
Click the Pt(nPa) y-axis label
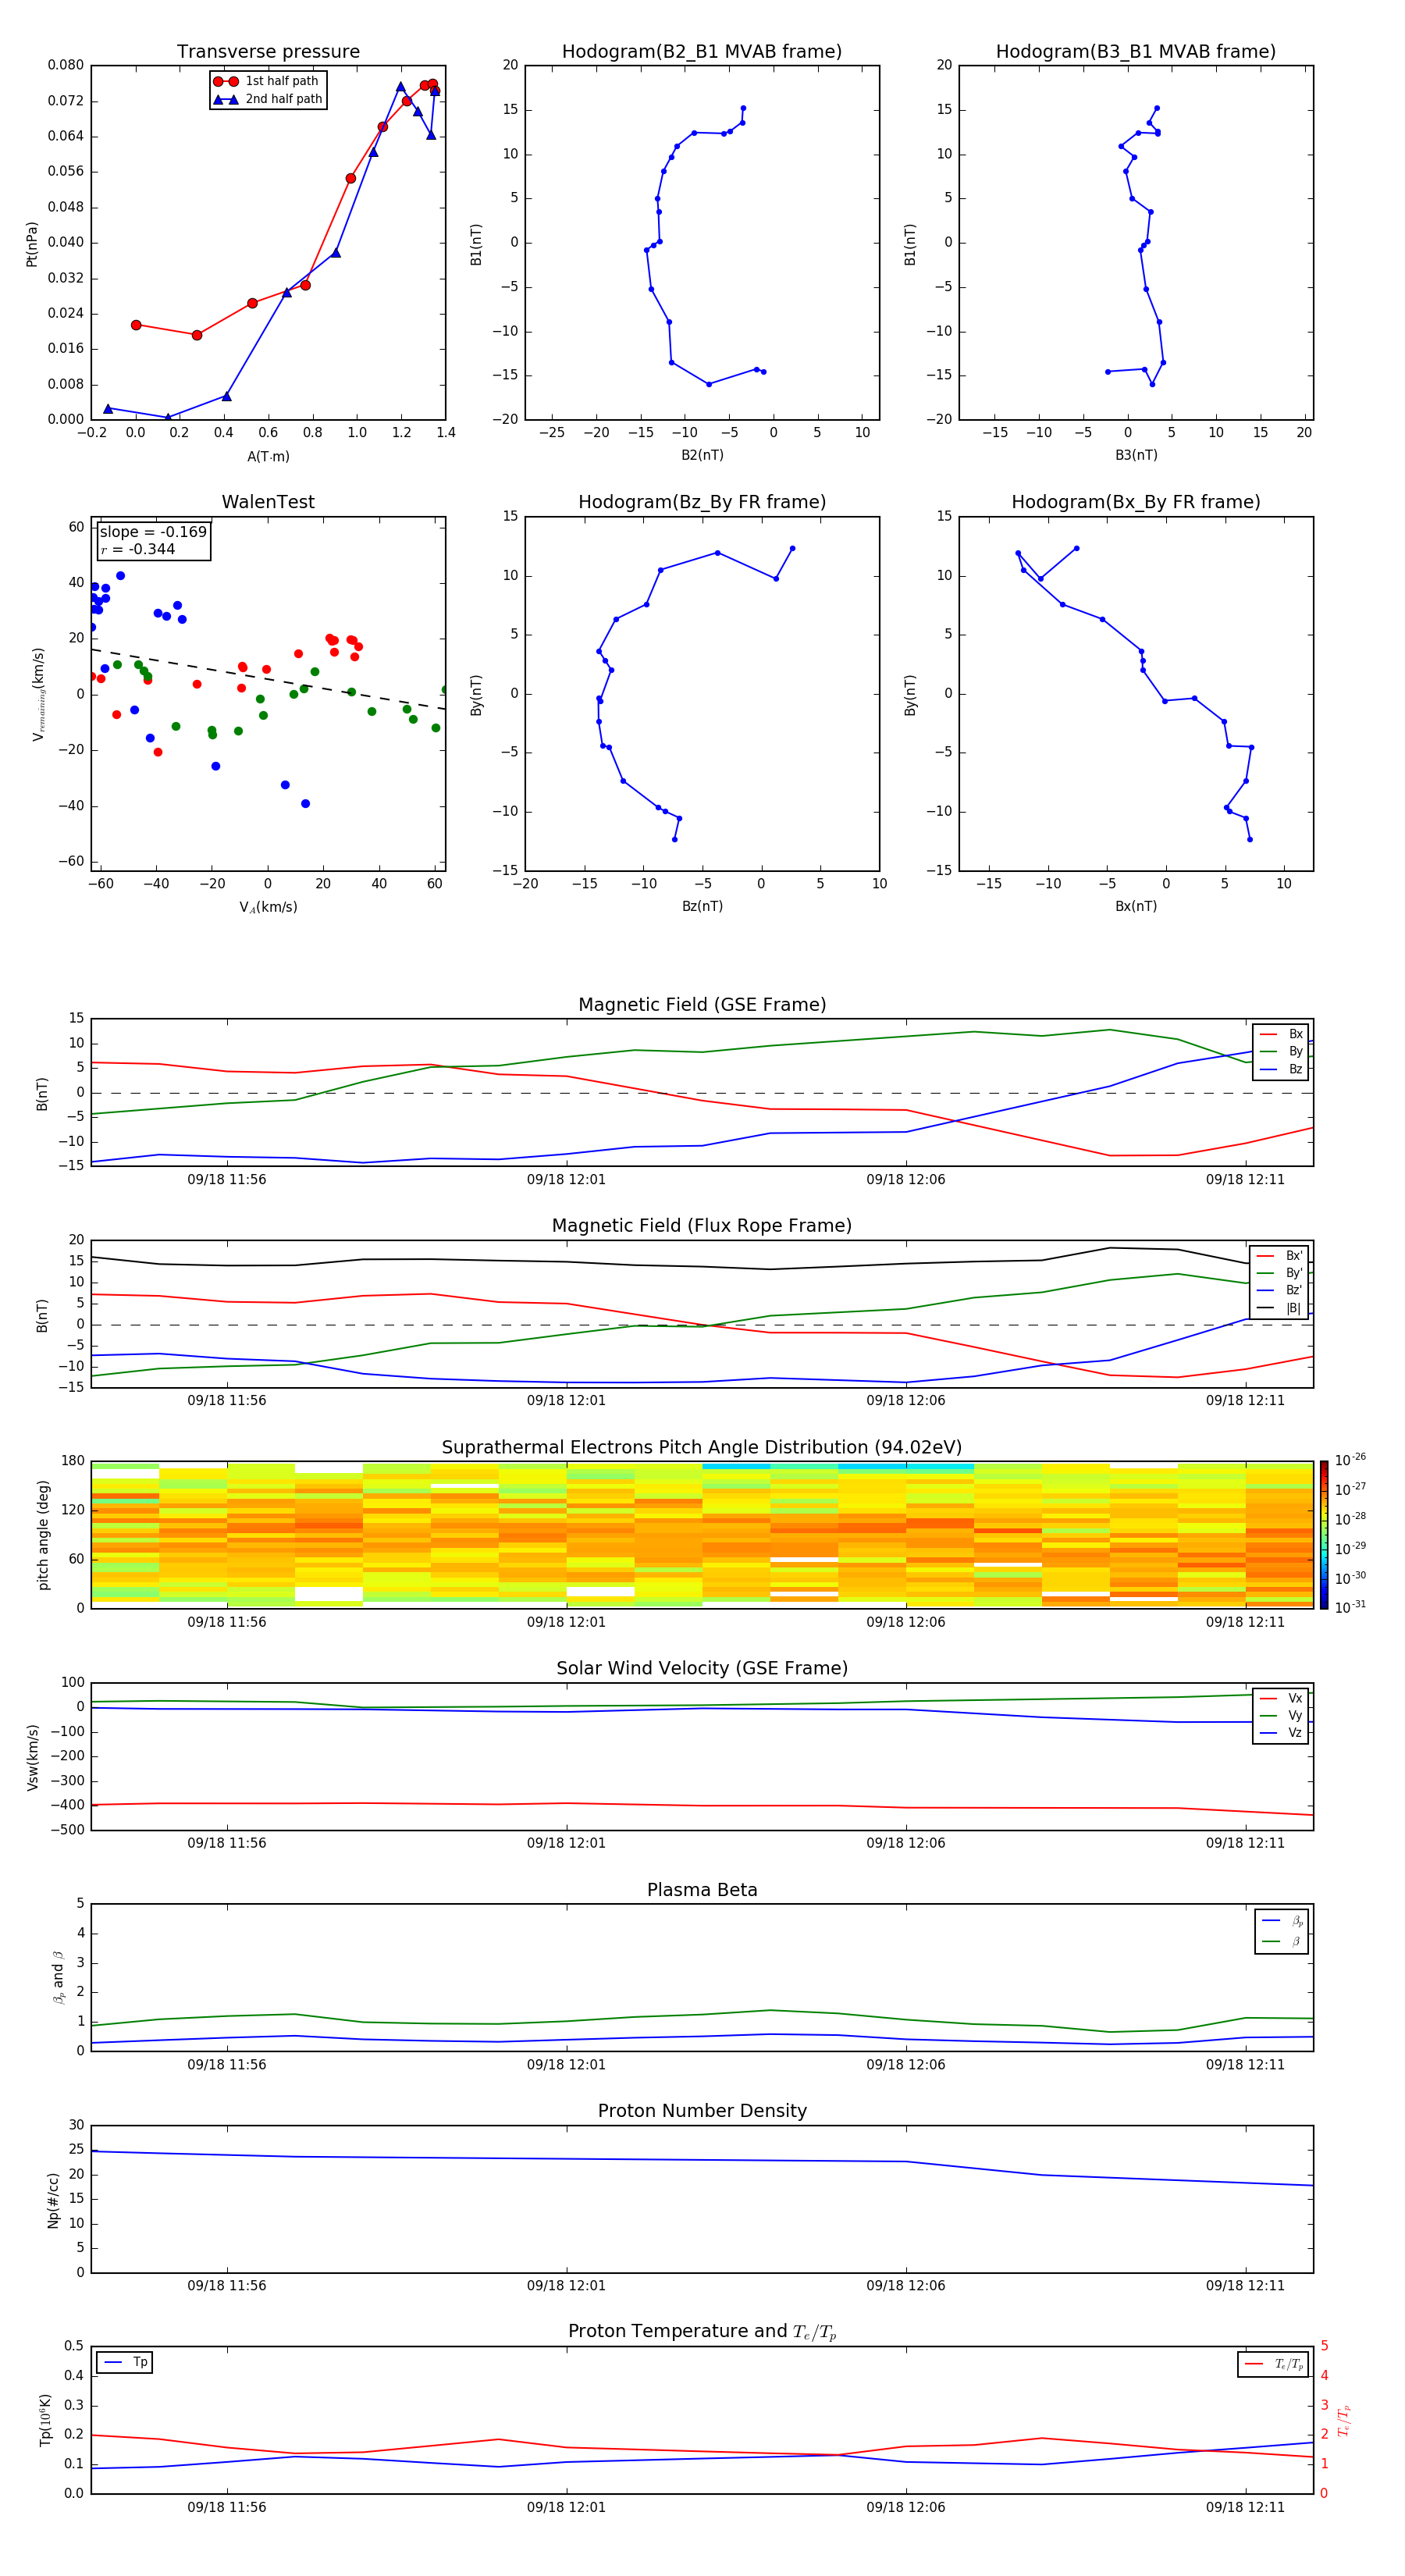pyautogui.click(x=31, y=244)
